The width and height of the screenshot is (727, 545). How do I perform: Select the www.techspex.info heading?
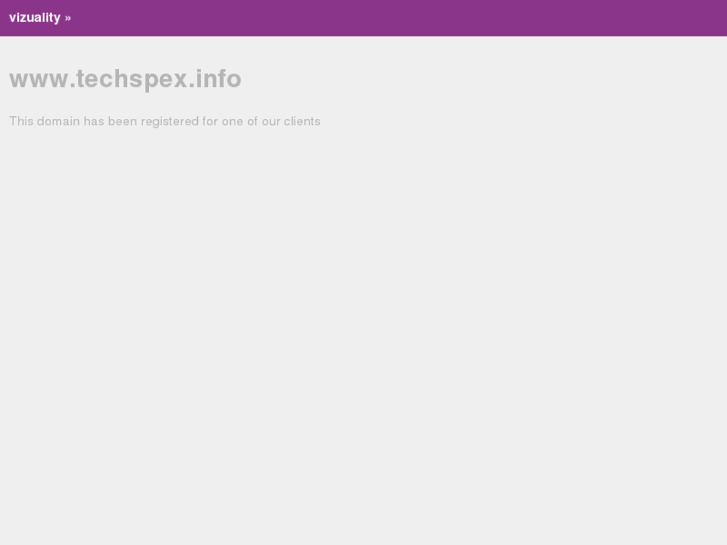coord(125,78)
